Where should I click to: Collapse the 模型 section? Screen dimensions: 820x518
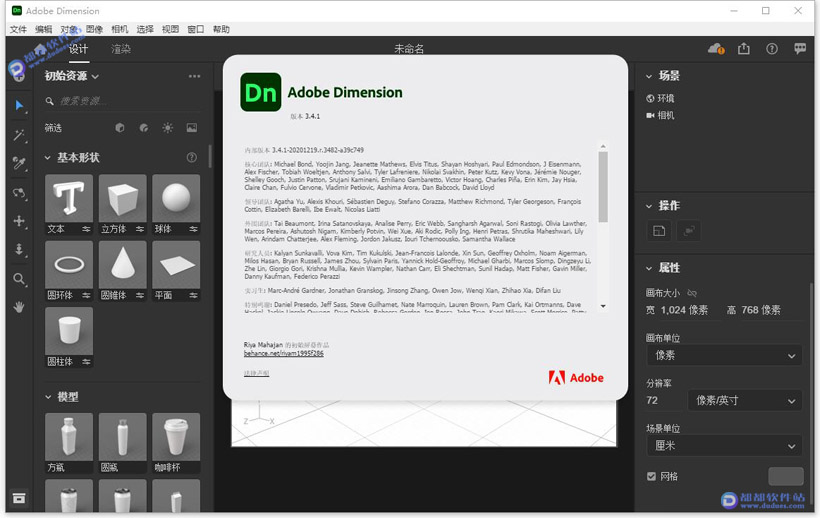coord(48,397)
